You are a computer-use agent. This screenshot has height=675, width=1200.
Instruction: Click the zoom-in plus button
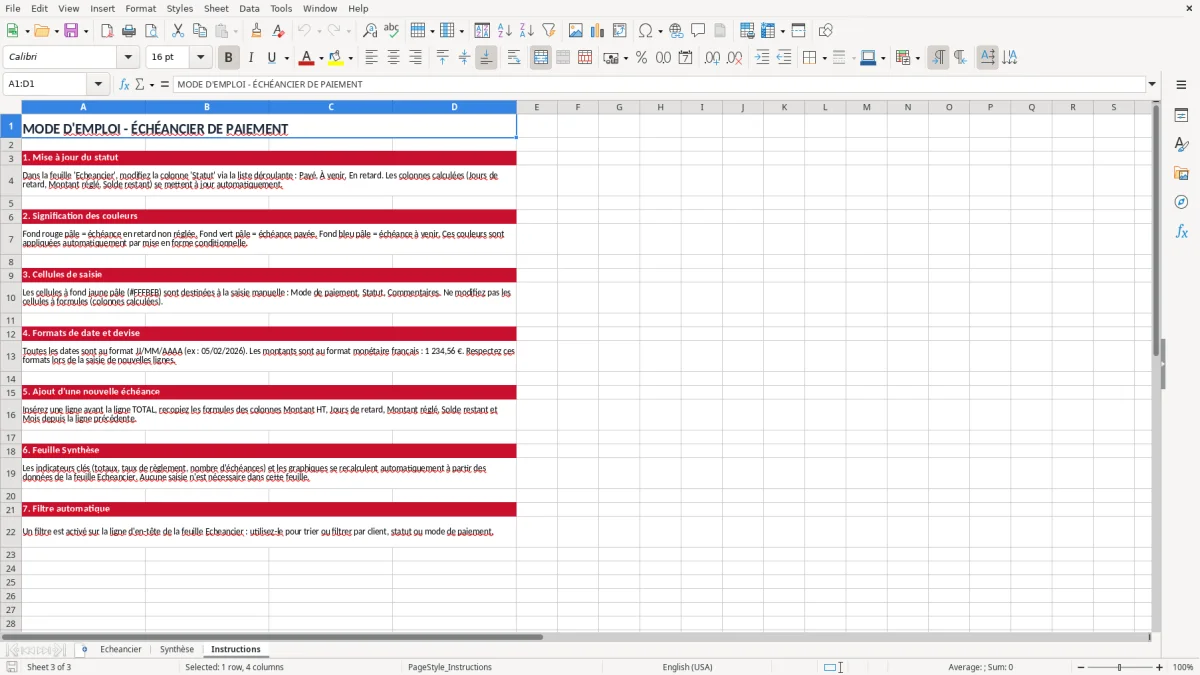click(1159, 667)
